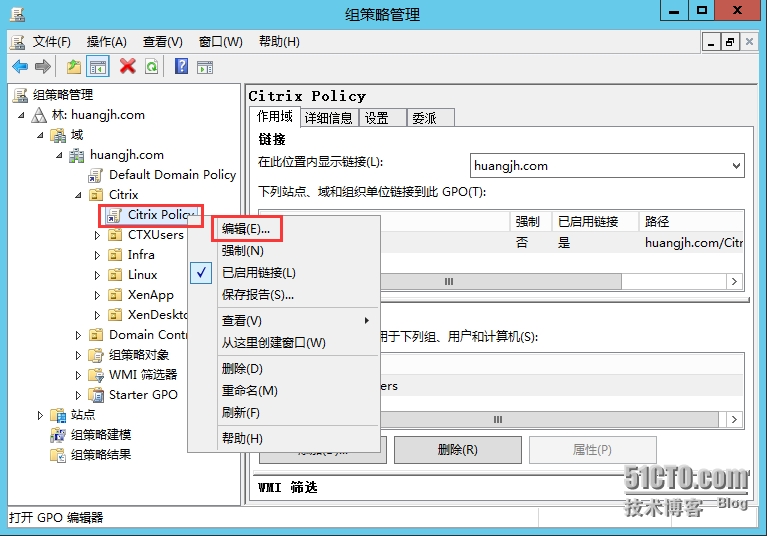Click the application icon in the title bar

click(18, 15)
